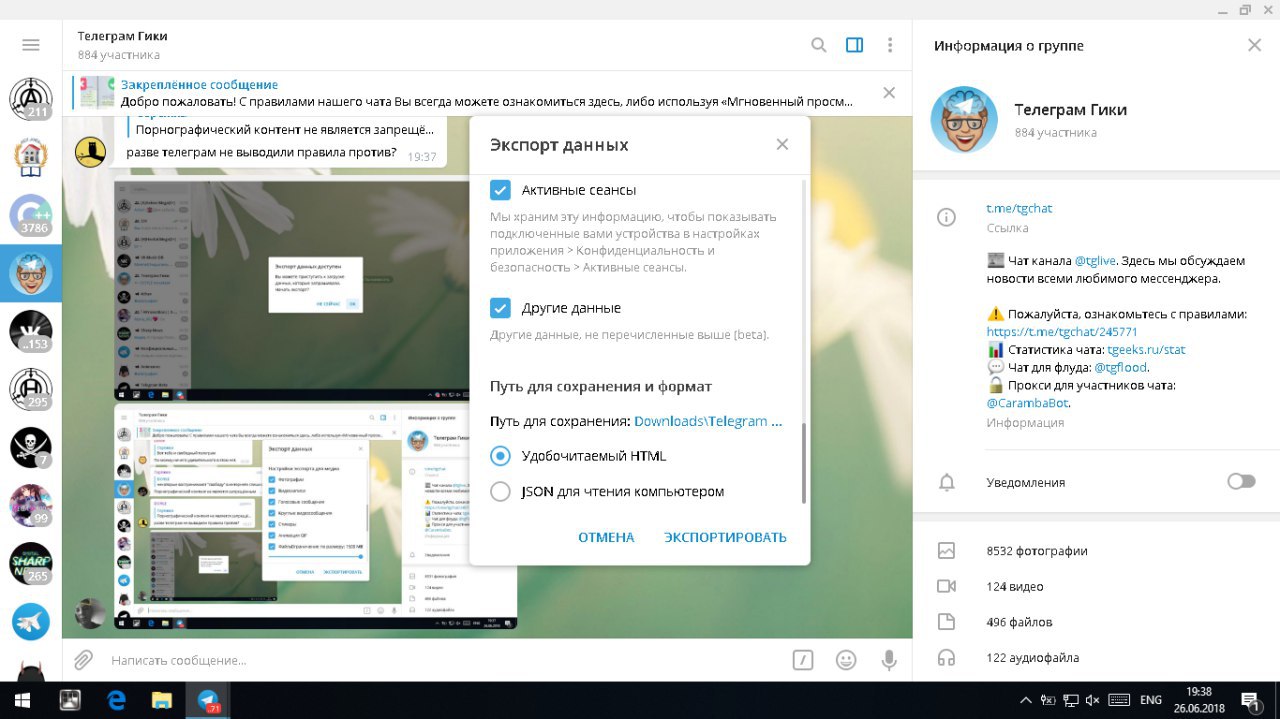Open the hamburger main menu
This screenshot has height=719, width=1280.
point(30,45)
